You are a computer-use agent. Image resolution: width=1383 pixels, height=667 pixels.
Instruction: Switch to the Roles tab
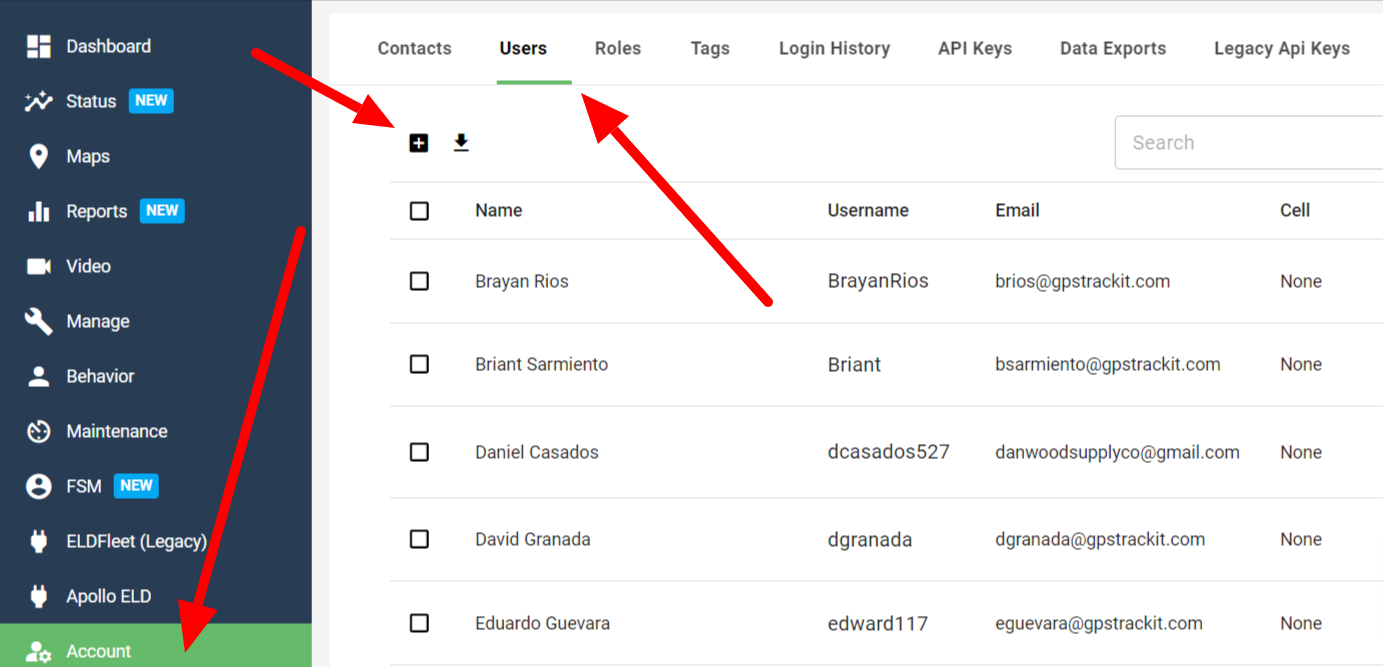618,48
